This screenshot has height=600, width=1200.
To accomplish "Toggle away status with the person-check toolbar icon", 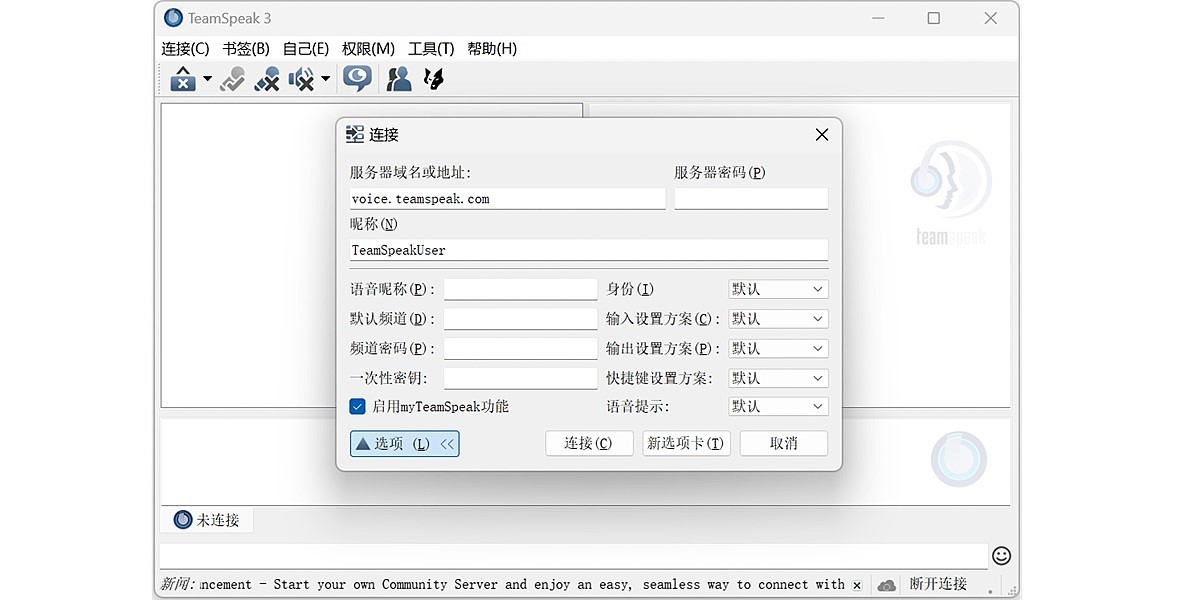I will (x=231, y=79).
